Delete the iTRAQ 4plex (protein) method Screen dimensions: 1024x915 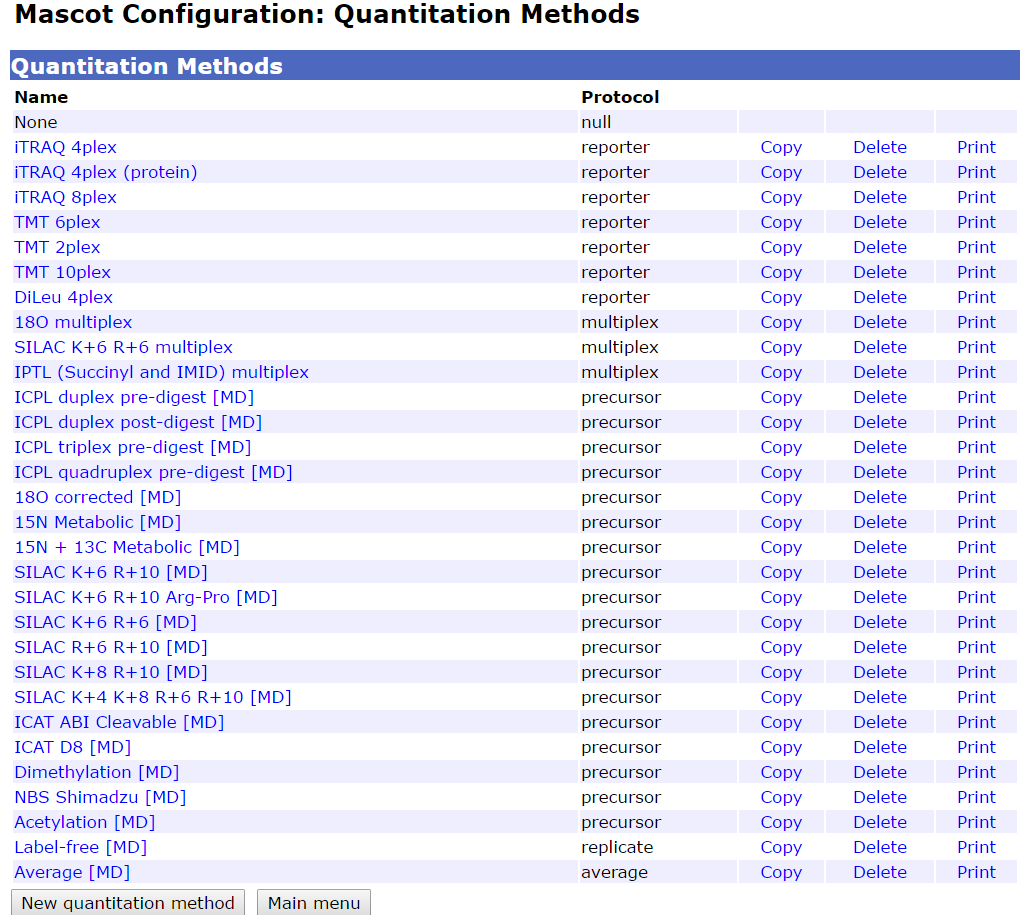pos(880,172)
